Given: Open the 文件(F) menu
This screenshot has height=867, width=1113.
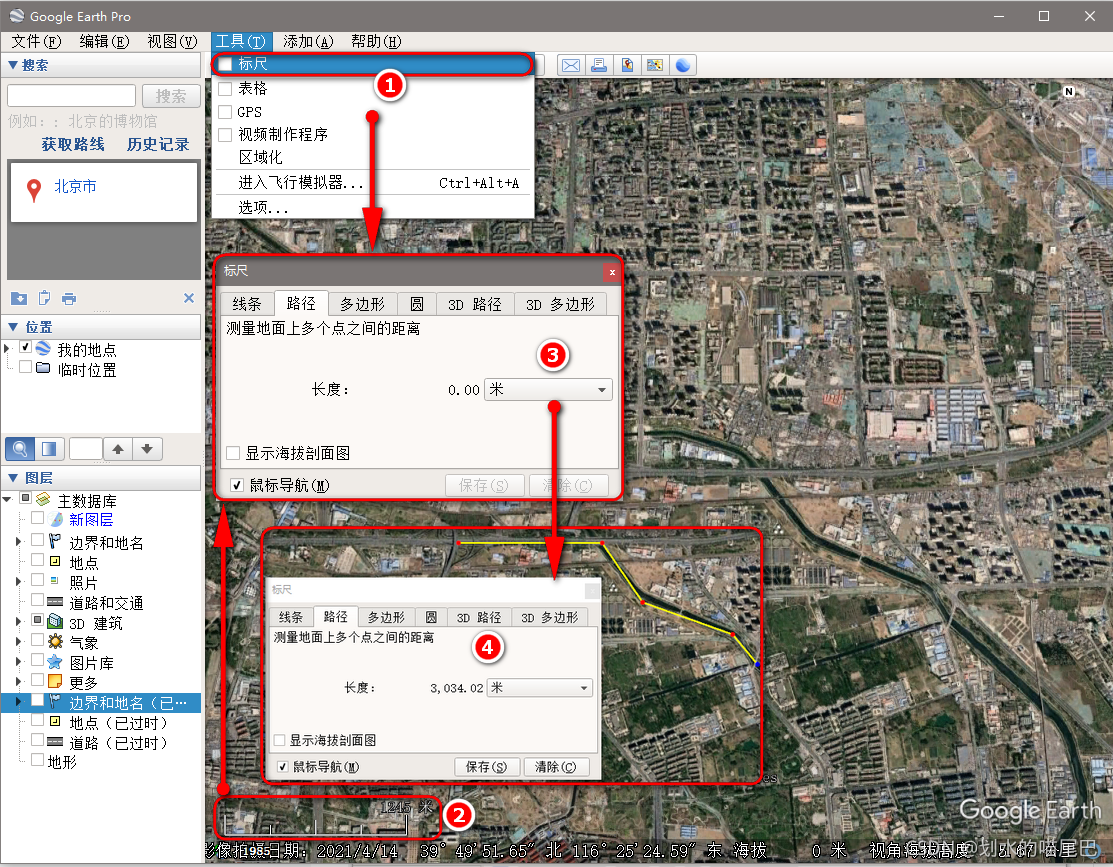Looking at the screenshot, I should point(35,42).
